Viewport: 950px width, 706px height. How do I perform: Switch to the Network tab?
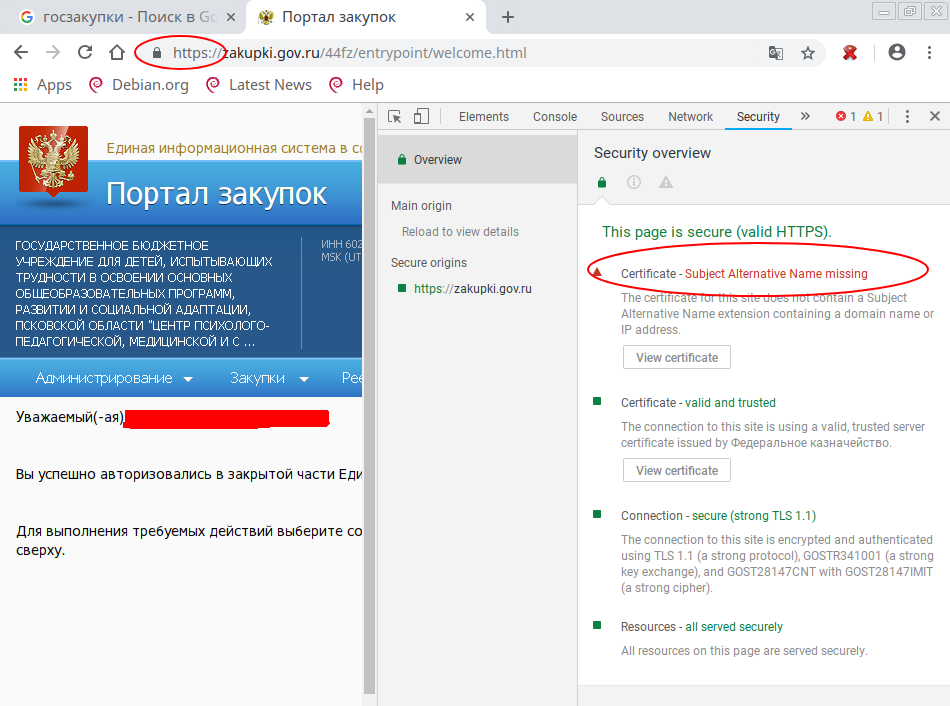point(690,117)
